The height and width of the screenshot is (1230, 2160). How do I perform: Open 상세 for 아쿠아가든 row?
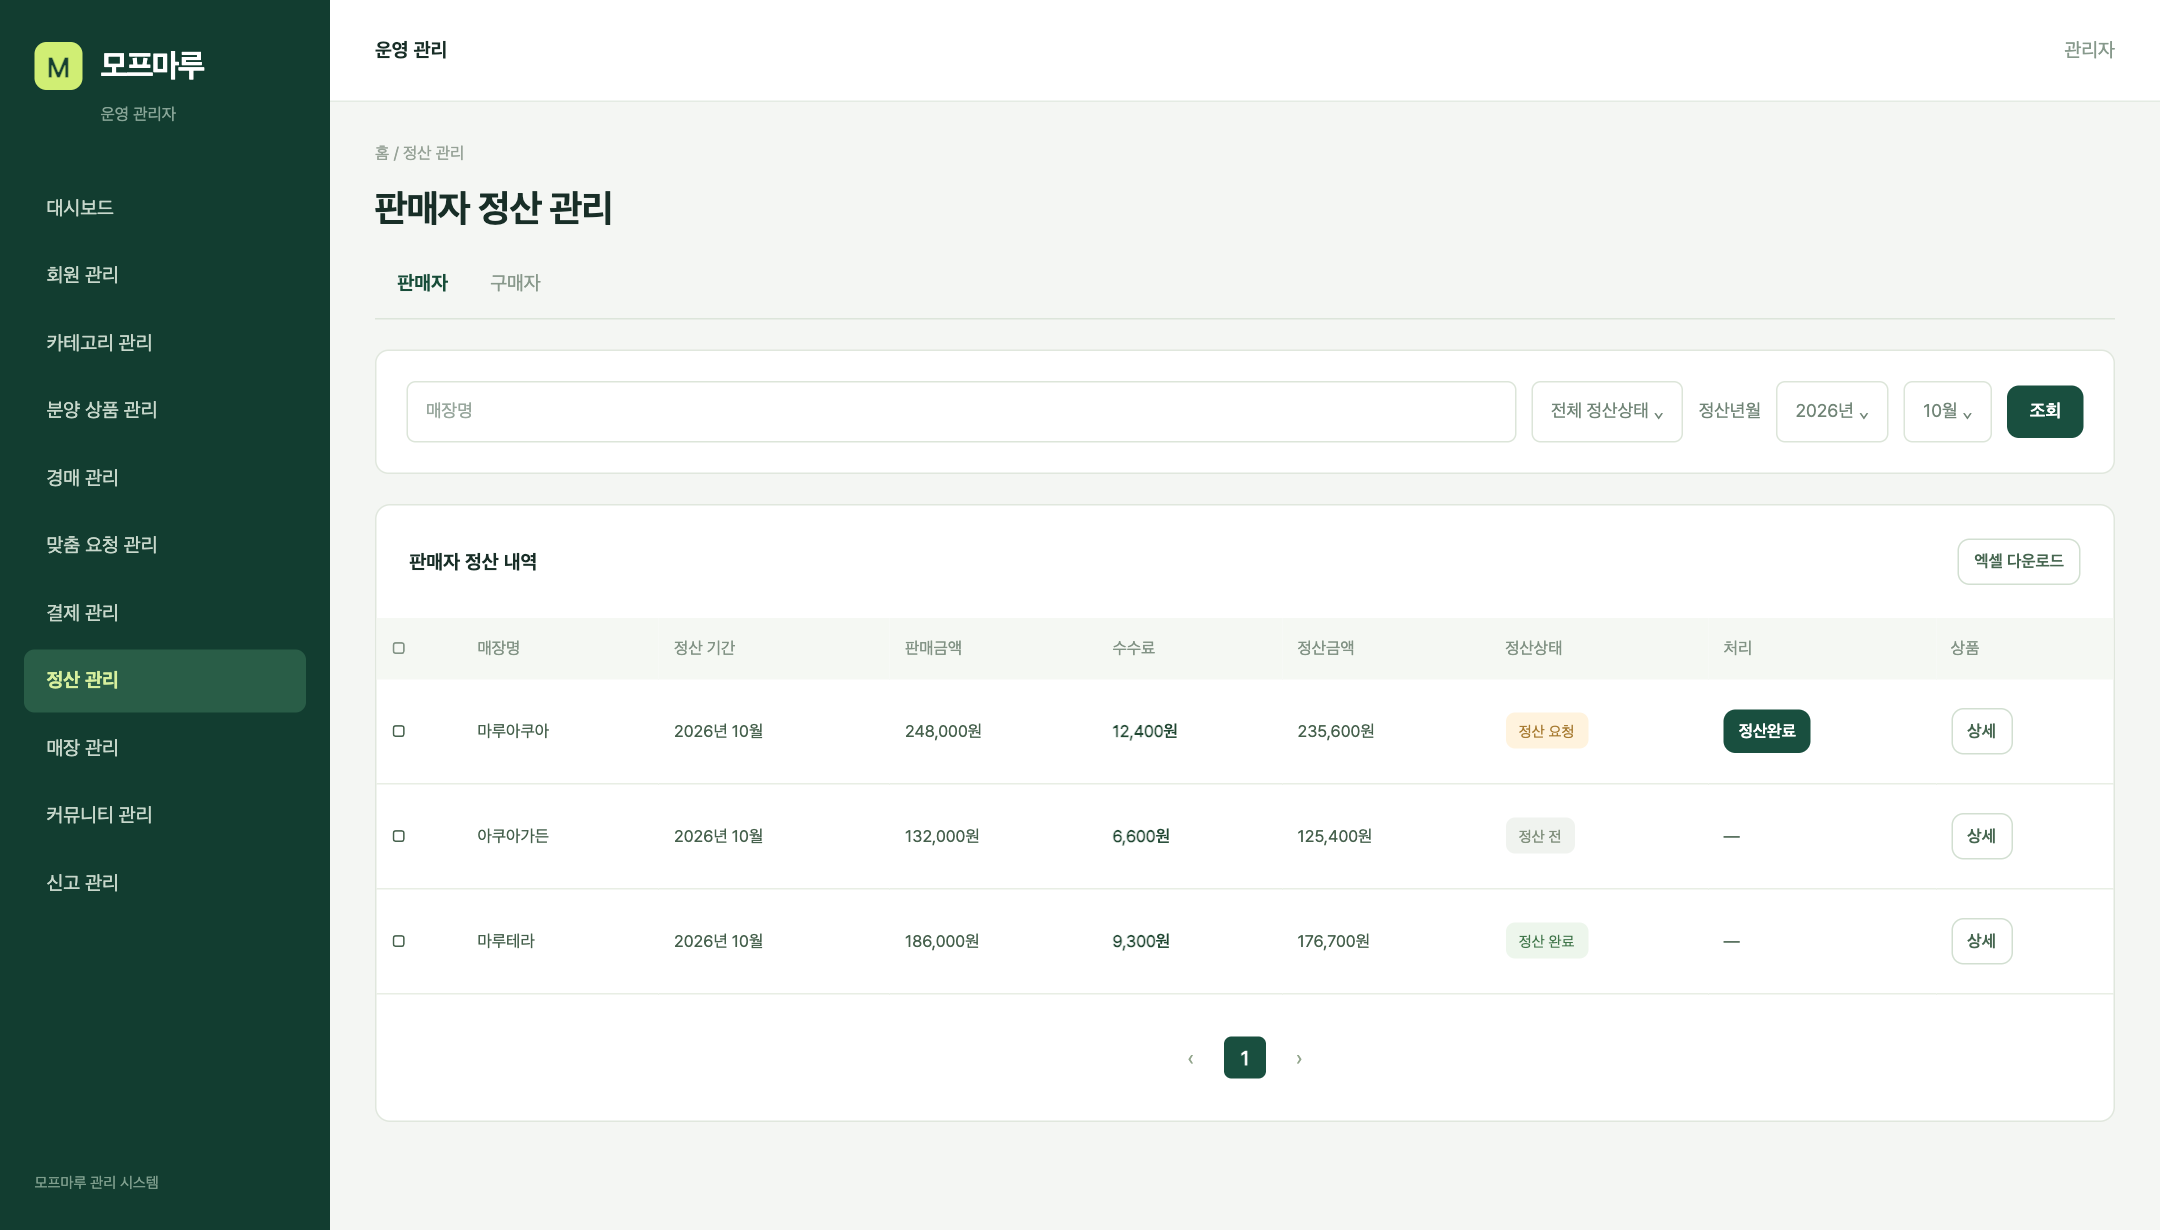click(x=1981, y=836)
